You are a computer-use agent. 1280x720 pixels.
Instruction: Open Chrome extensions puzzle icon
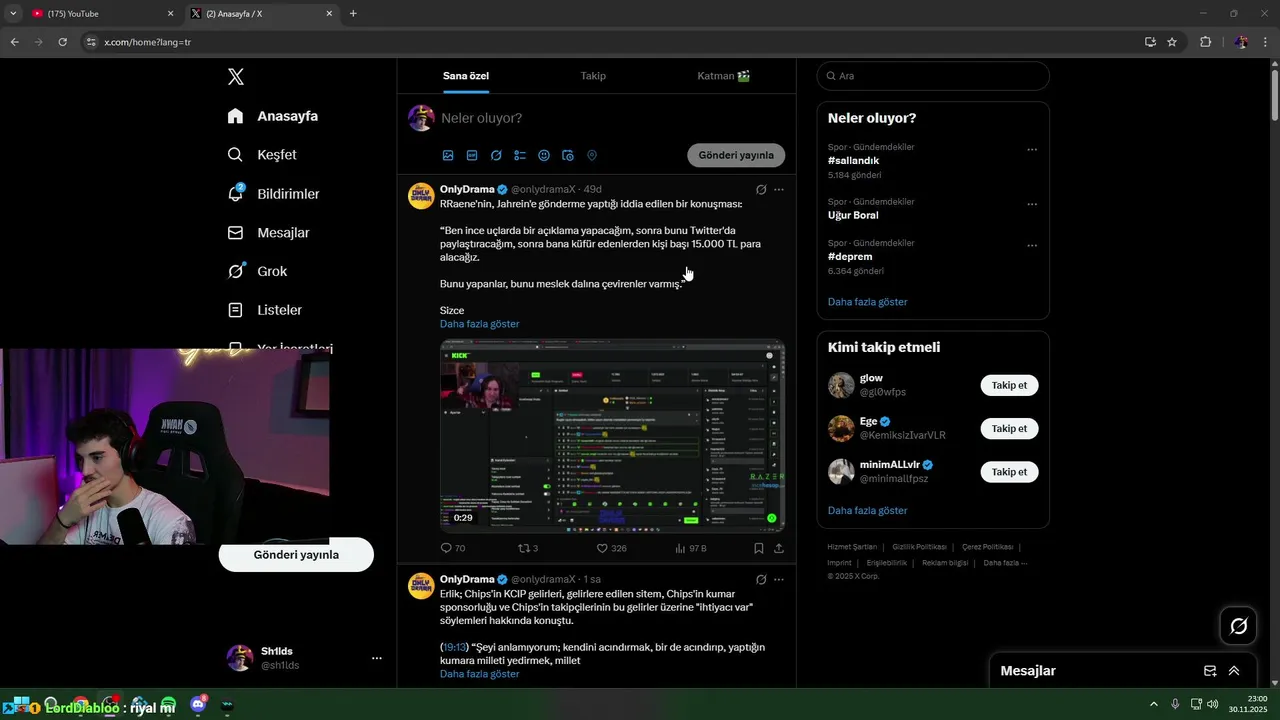pos(1205,42)
